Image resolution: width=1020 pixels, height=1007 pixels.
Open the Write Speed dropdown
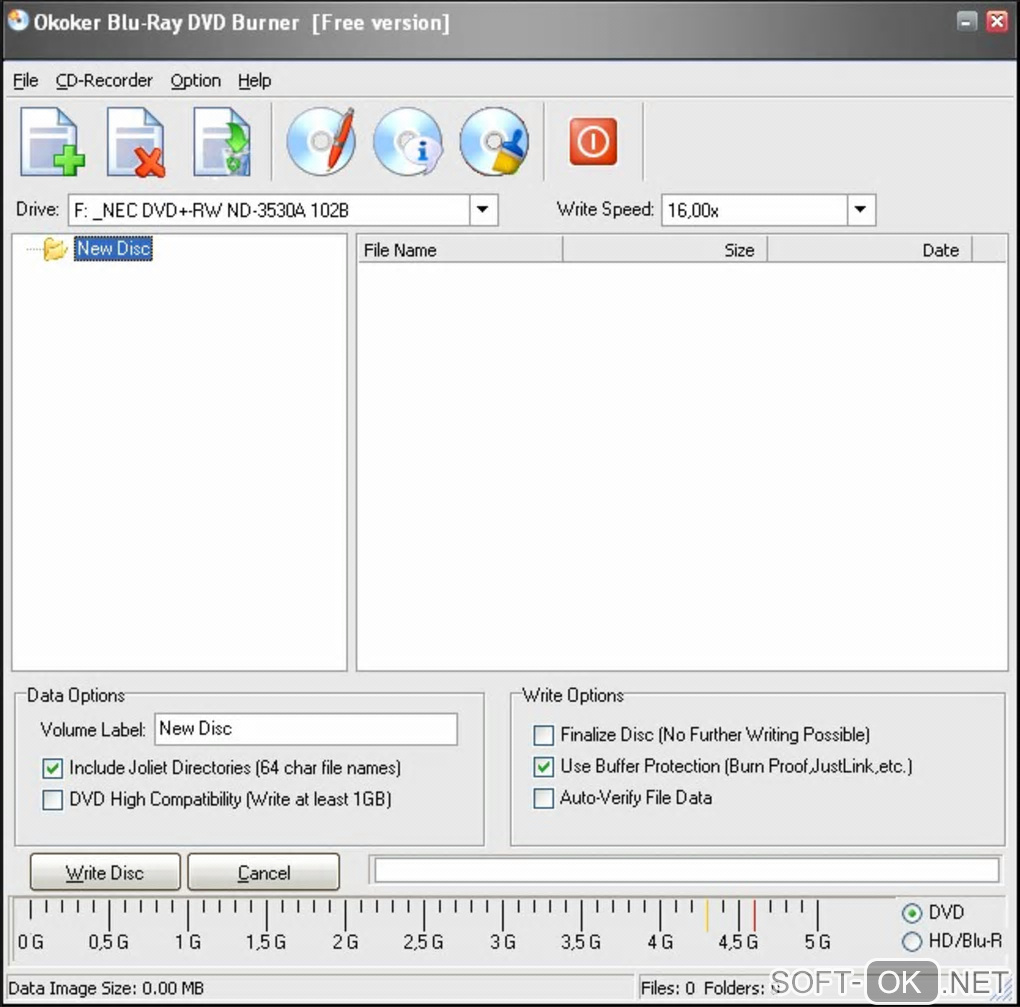[x=861, y=210]
